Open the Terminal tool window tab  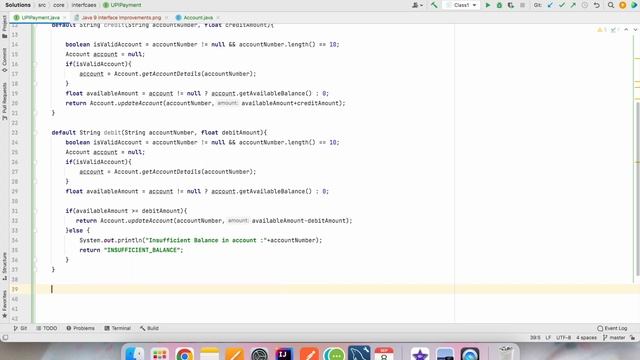point(118,328)
